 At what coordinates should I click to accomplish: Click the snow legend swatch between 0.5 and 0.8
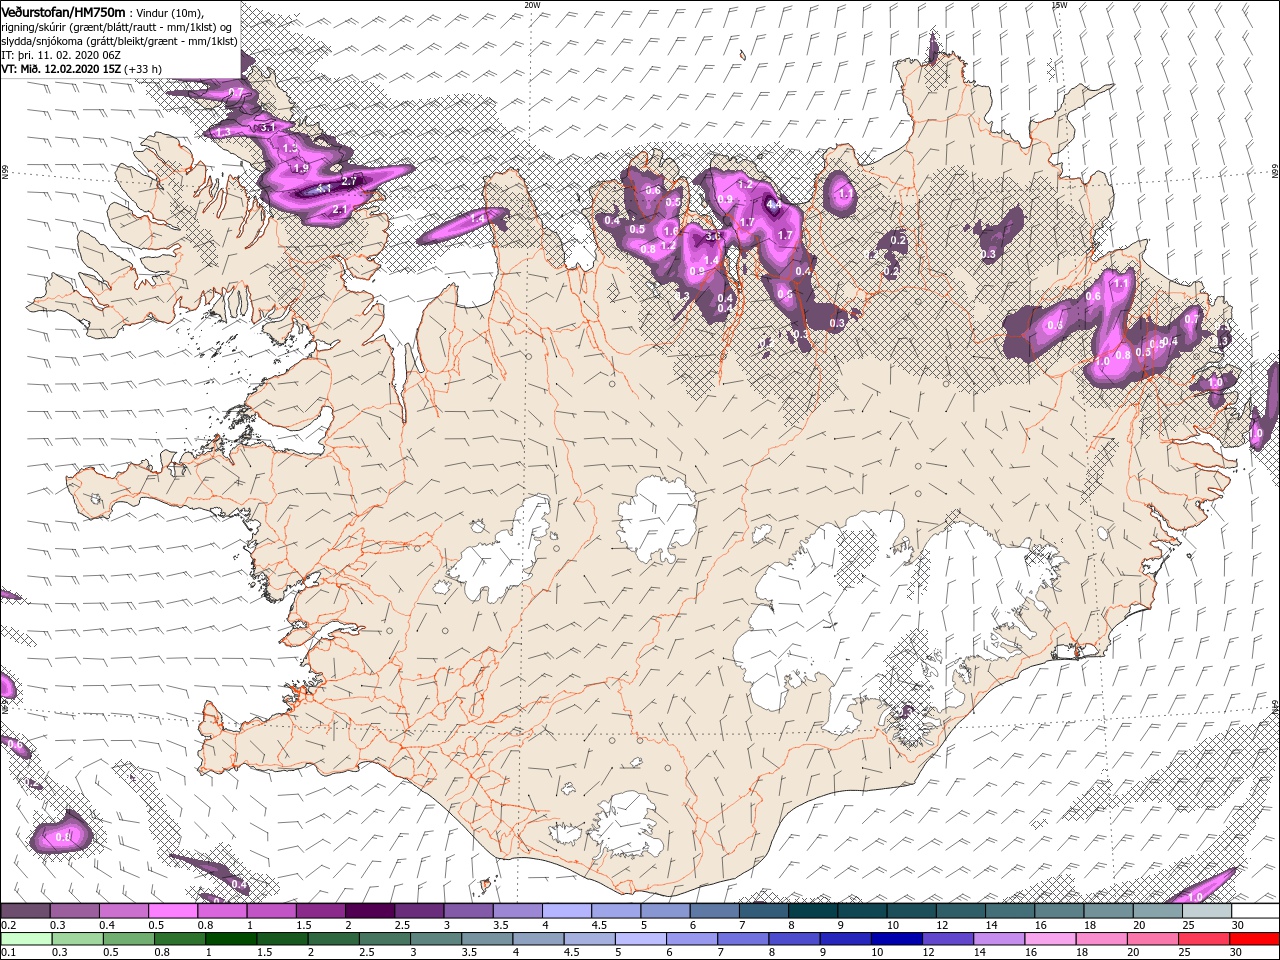click(x=173, y=911)
